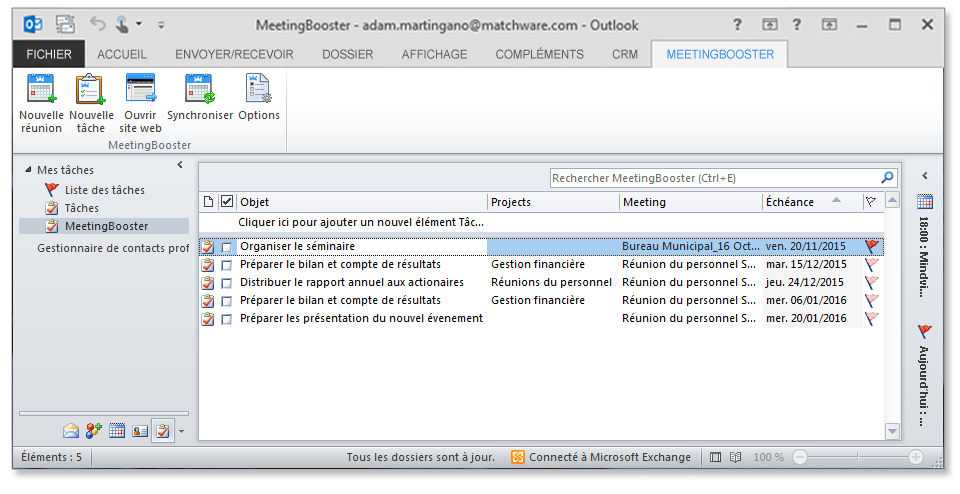Click the flag on Organiser le séminaire row
The image size is (960, 494).
[x=872, y=246]
